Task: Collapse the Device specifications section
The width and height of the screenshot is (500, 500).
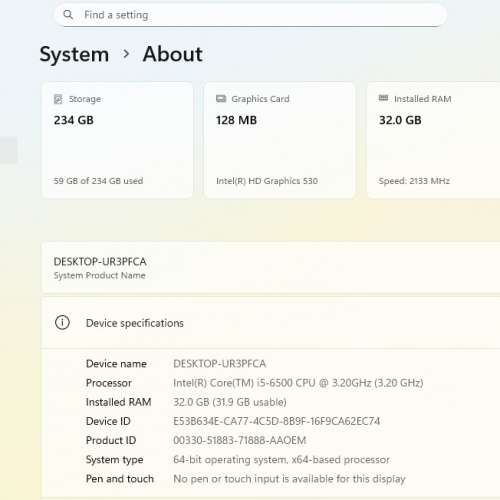Action: point(270,323)
